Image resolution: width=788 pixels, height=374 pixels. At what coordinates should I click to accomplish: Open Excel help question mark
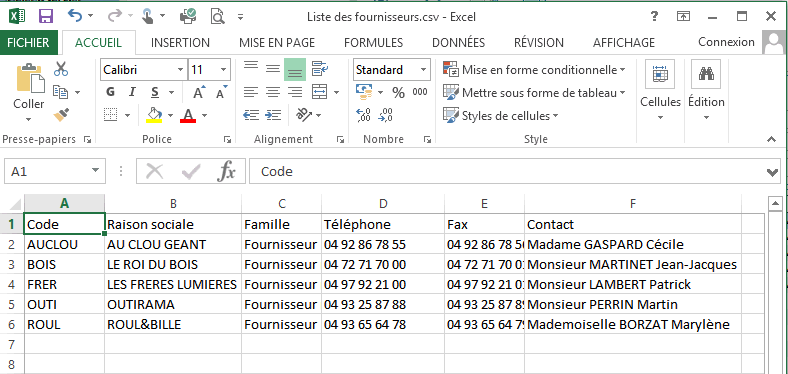[x=654, y=17]
